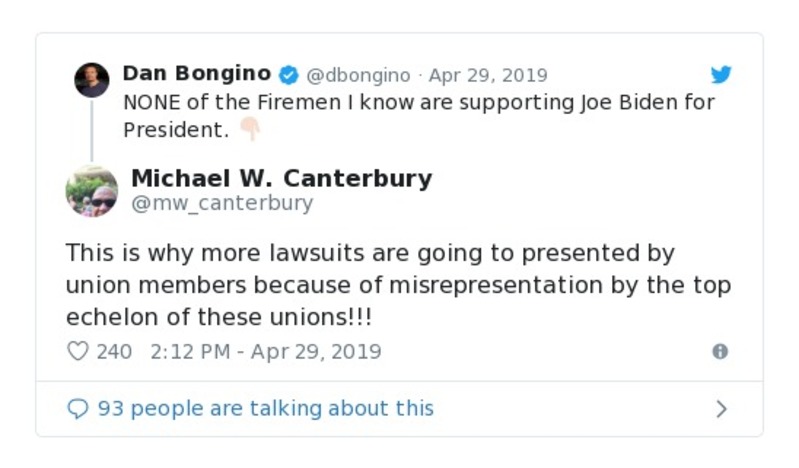
Task: Click Canterbury's tweet text about lawsuits
Action: [398, 285]
